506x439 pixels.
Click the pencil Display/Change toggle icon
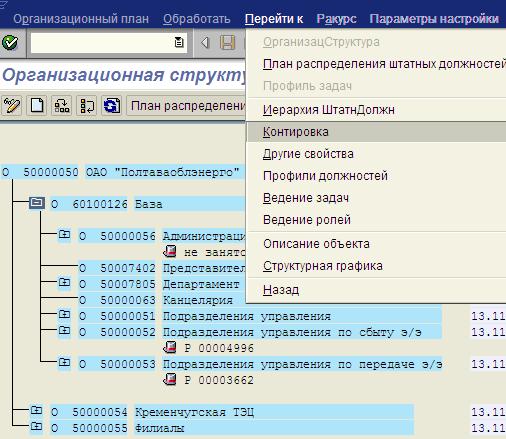tap(12, 106)
